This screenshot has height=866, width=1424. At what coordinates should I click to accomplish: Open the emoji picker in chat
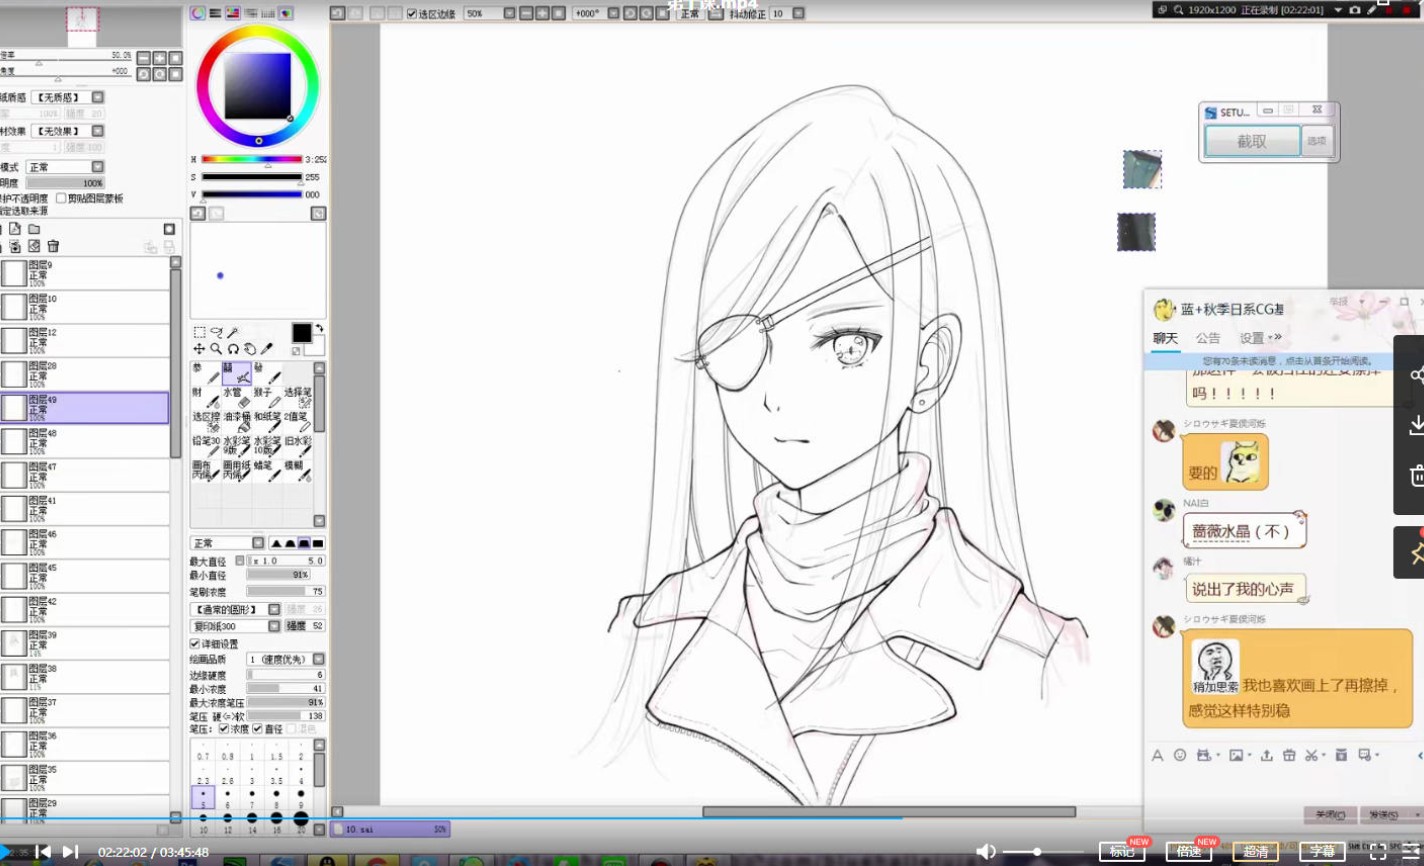1180,755
